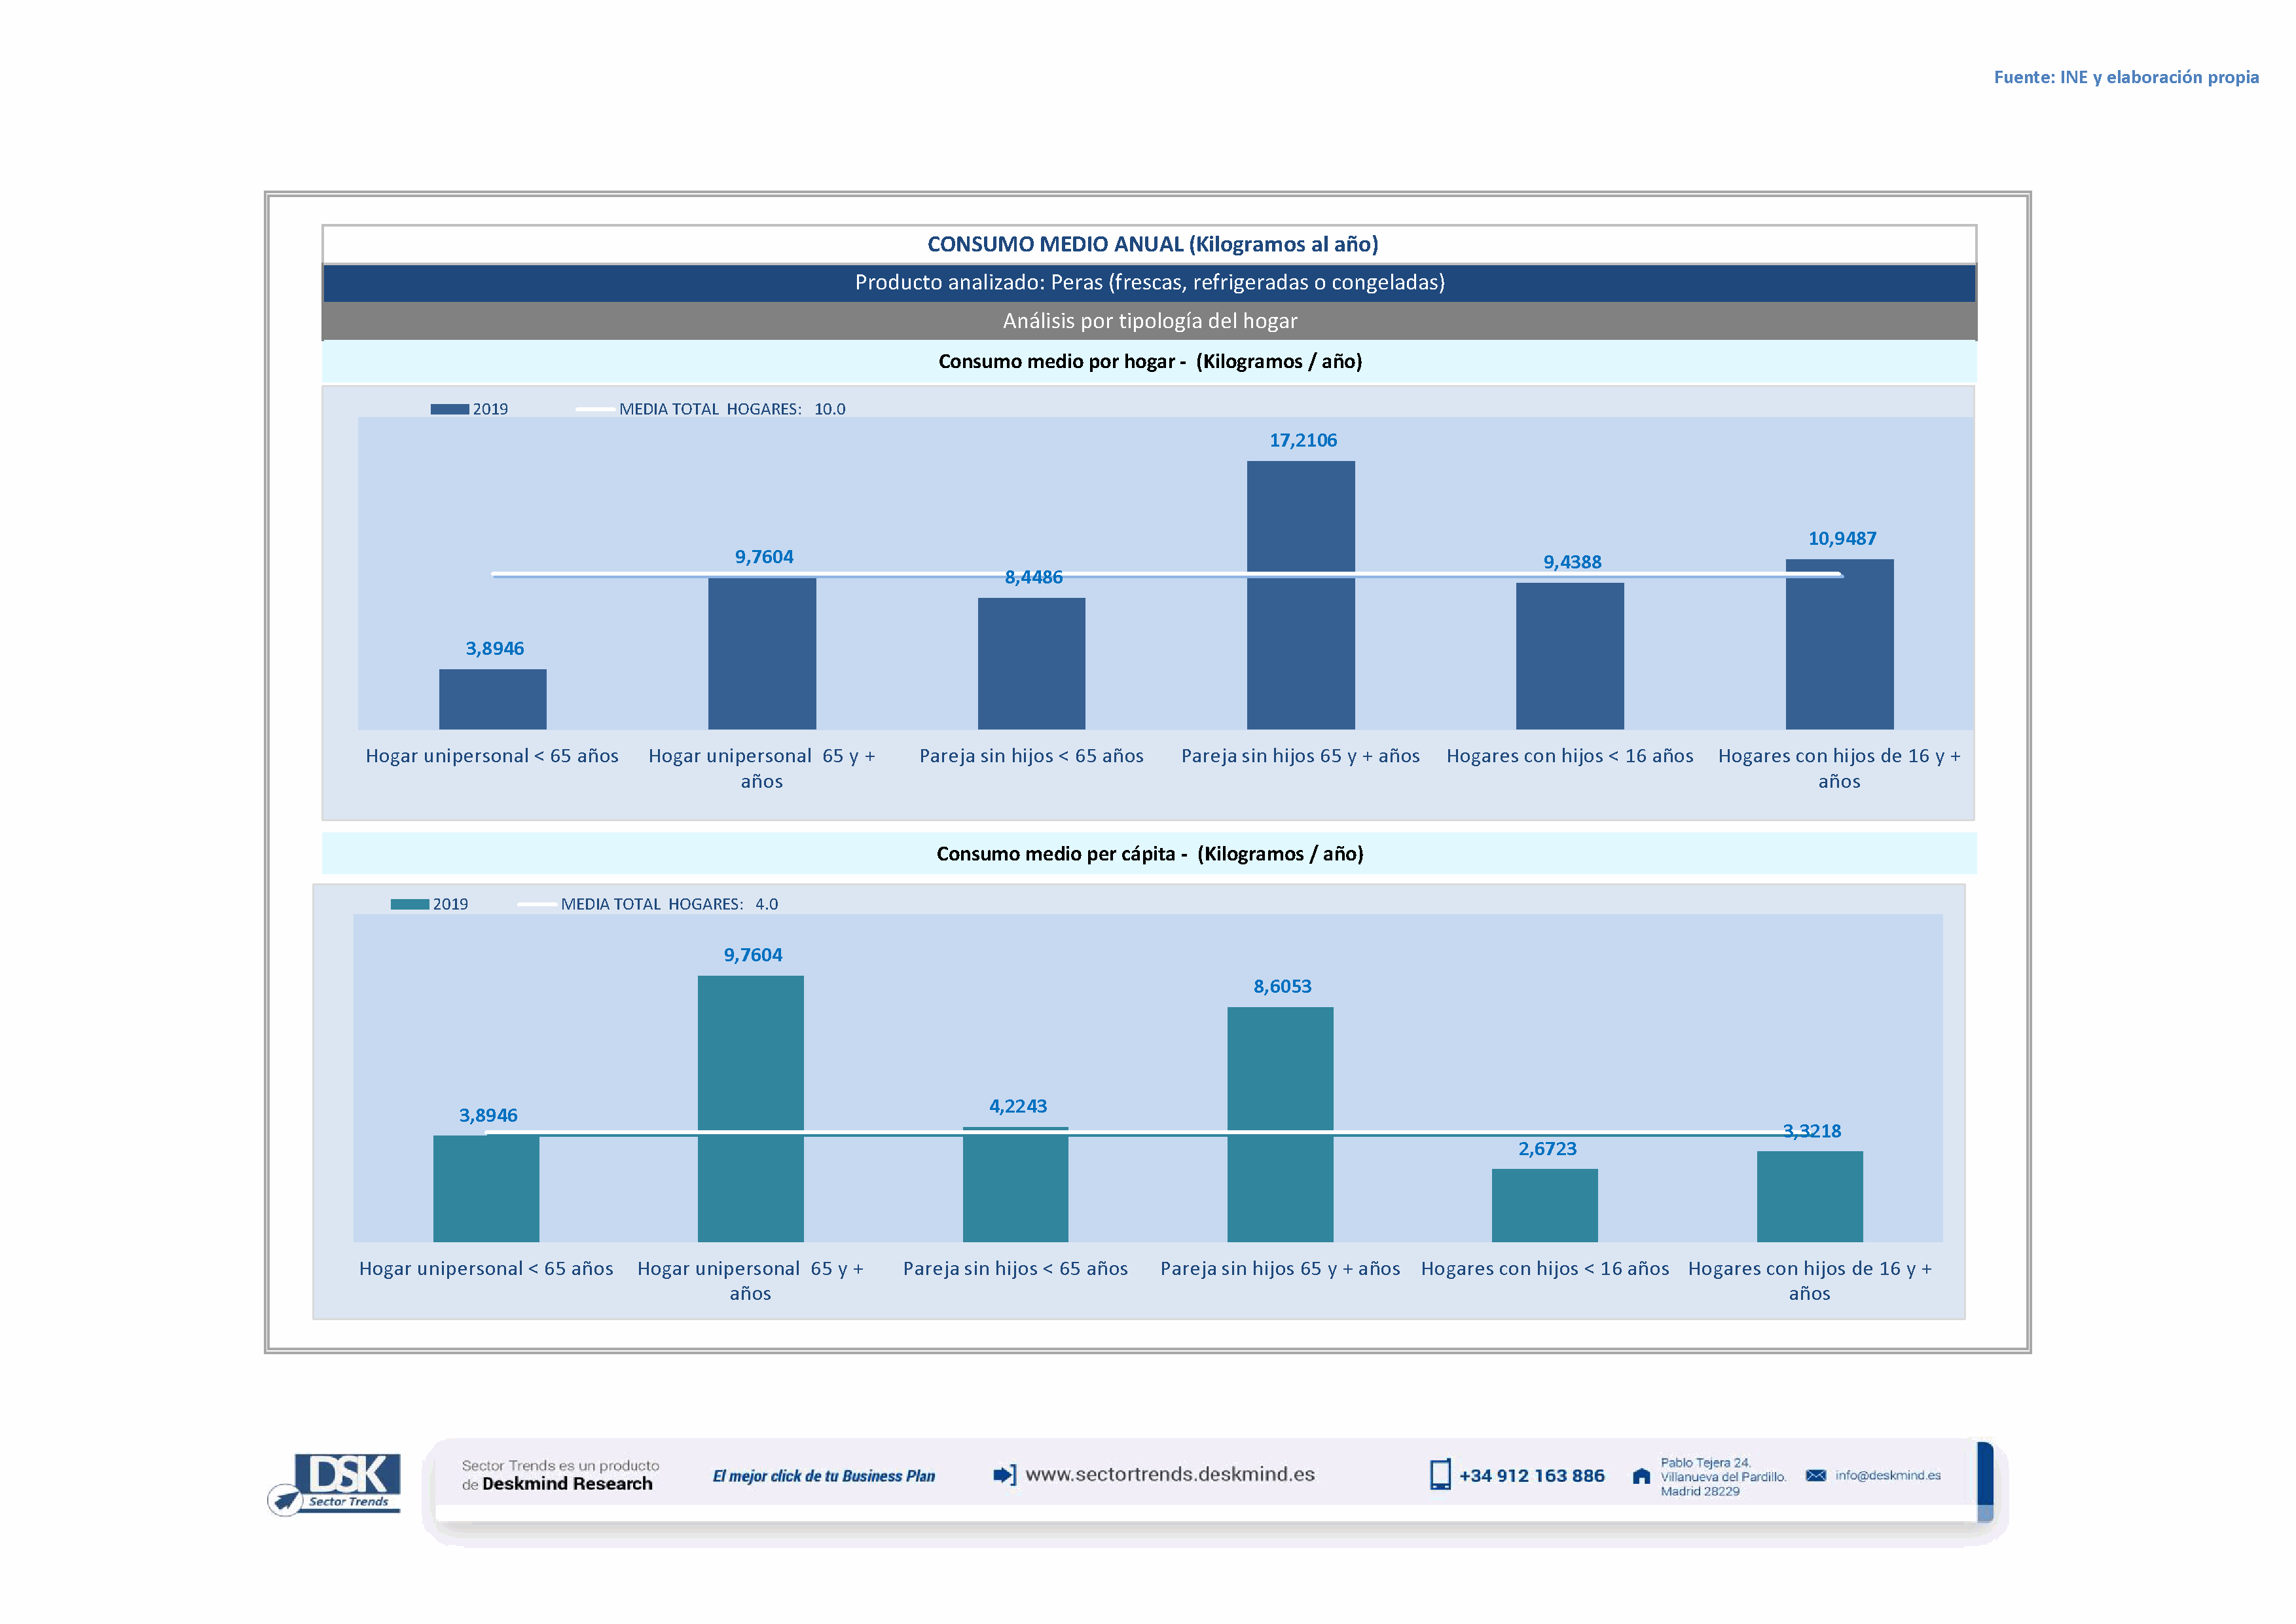
Task: Click the 3,8946 bar in top chart
Action: click(x=492, y=699)
